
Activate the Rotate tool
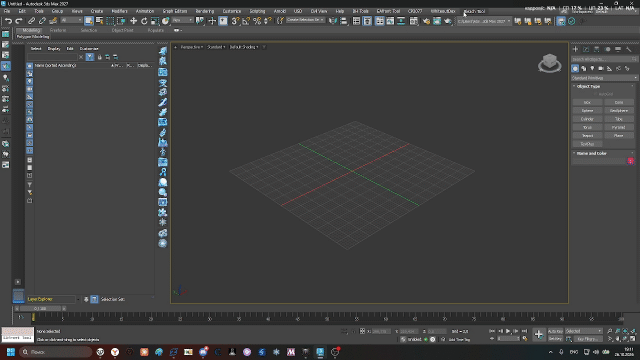click(144, 21)
